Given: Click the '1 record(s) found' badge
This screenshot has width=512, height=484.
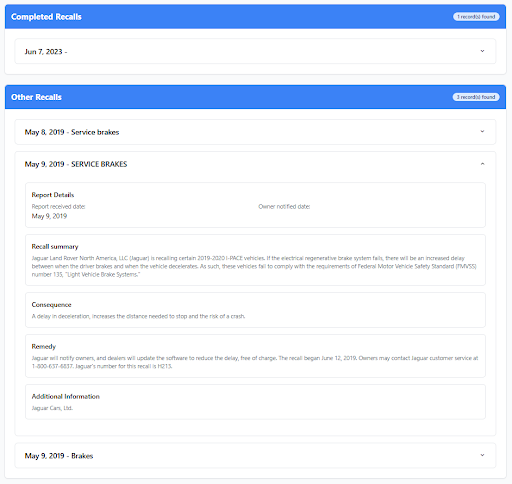Looking at the screenshot, I should (x=476, y=17).
